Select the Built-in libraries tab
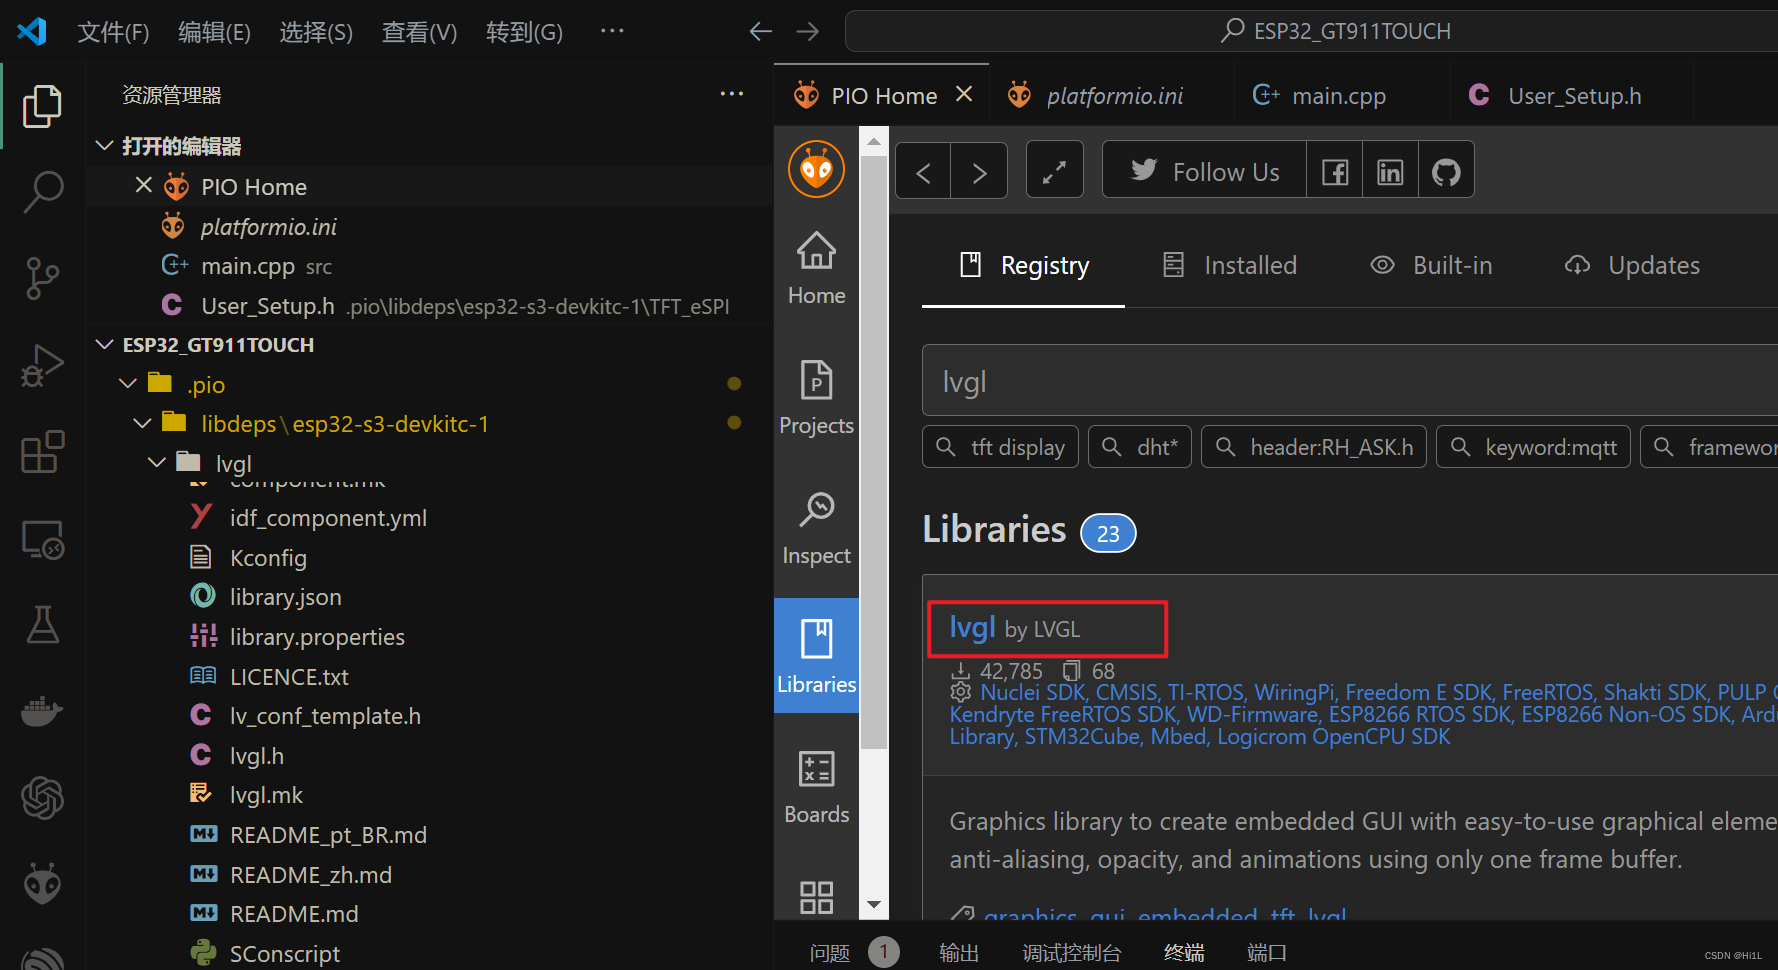Viewport: 1778px width, 970px height. point(1431,265)
